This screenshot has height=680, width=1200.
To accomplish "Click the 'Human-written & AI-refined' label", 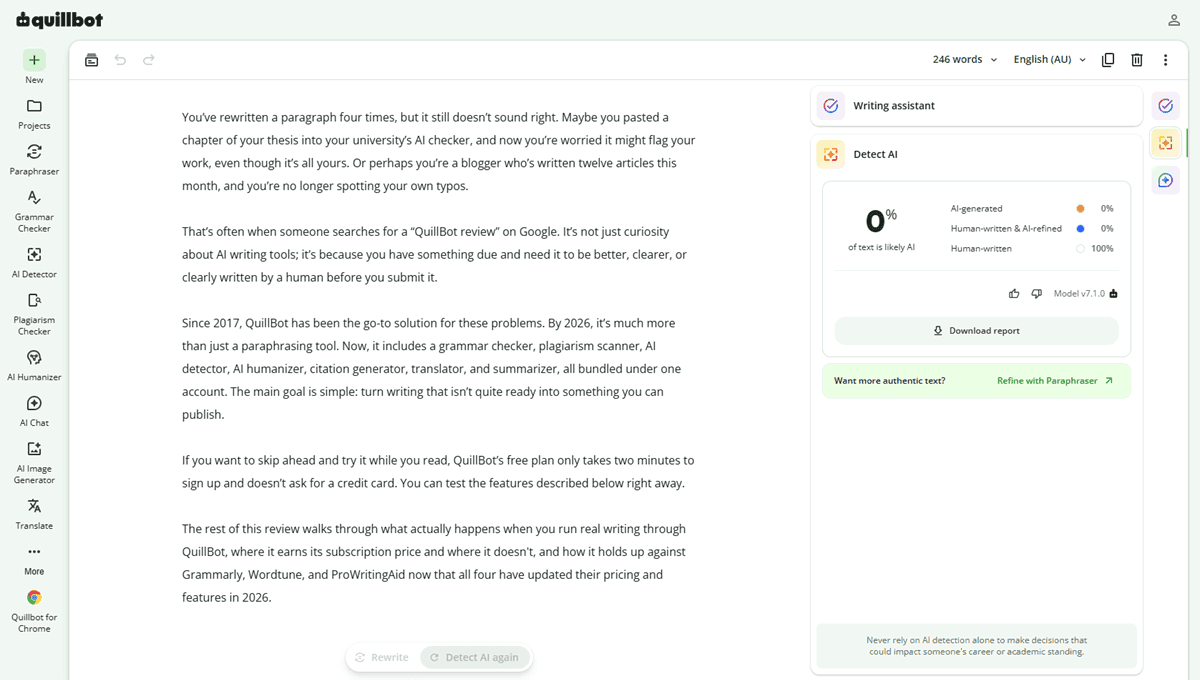I will tap(1006, 229).
